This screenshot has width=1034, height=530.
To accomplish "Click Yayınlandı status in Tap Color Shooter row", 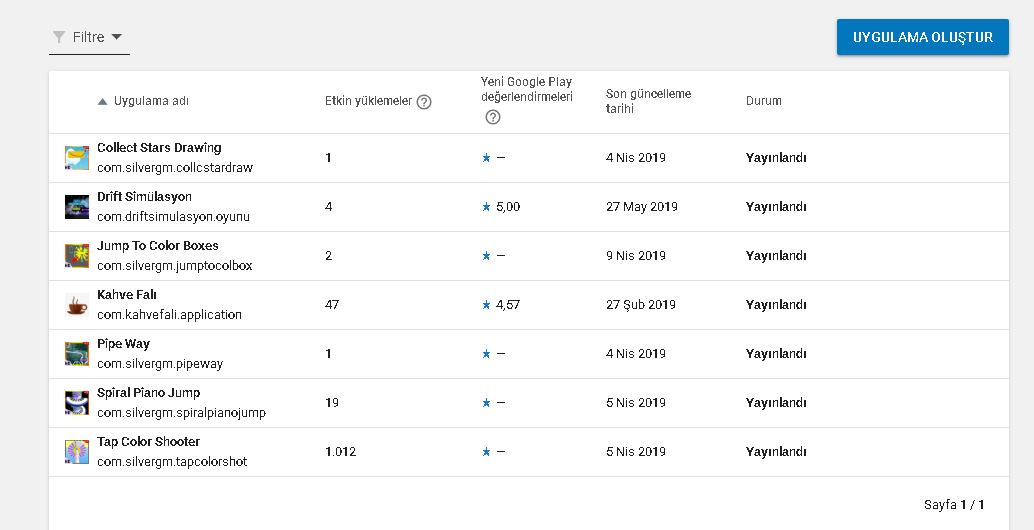I will (x=776, y=452).
